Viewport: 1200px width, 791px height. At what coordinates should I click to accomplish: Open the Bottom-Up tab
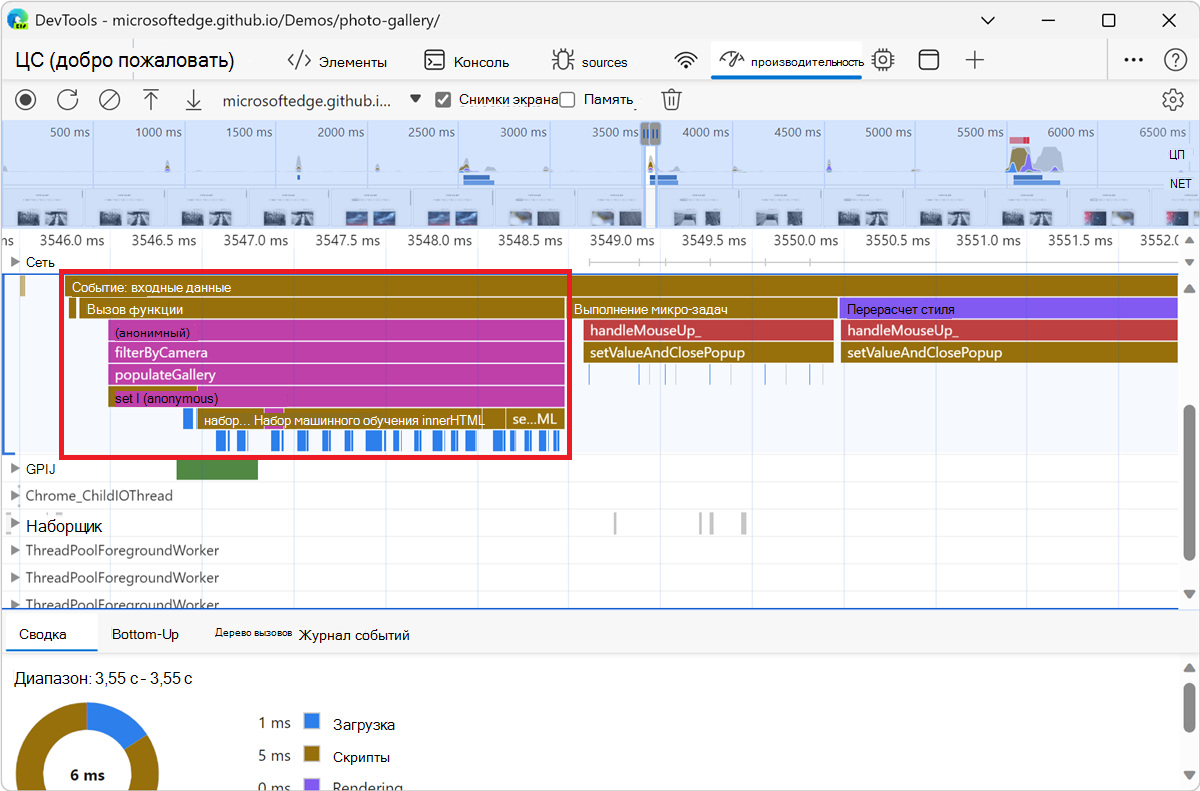145,635
